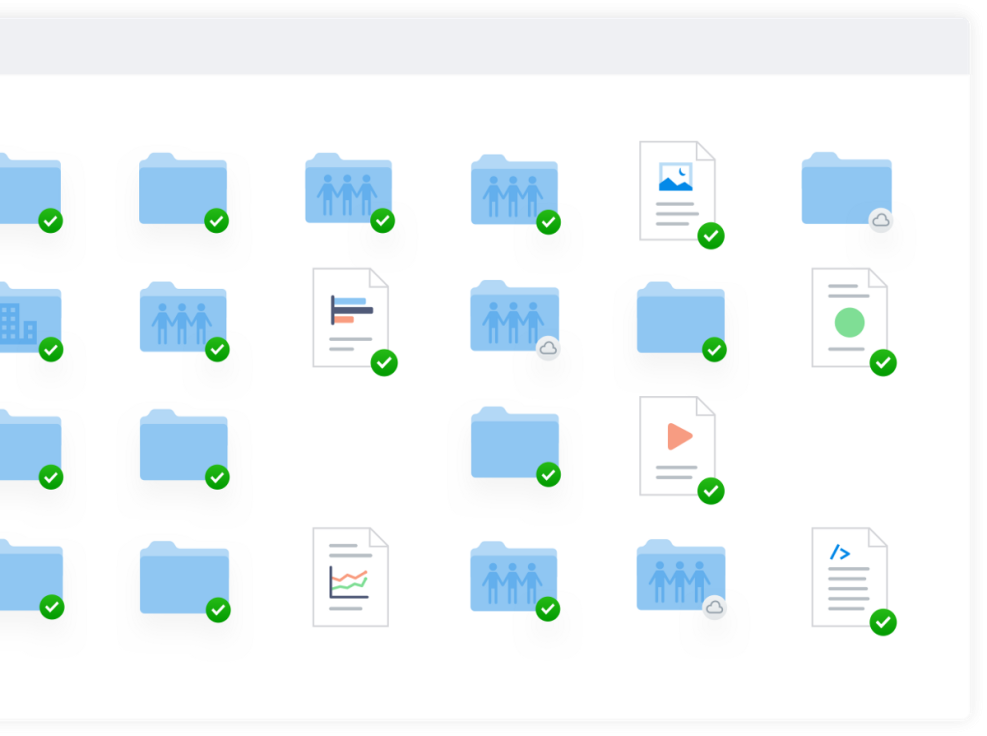Click checkmark badge on green circle document
987x736 pixels.
click(883, 363)
